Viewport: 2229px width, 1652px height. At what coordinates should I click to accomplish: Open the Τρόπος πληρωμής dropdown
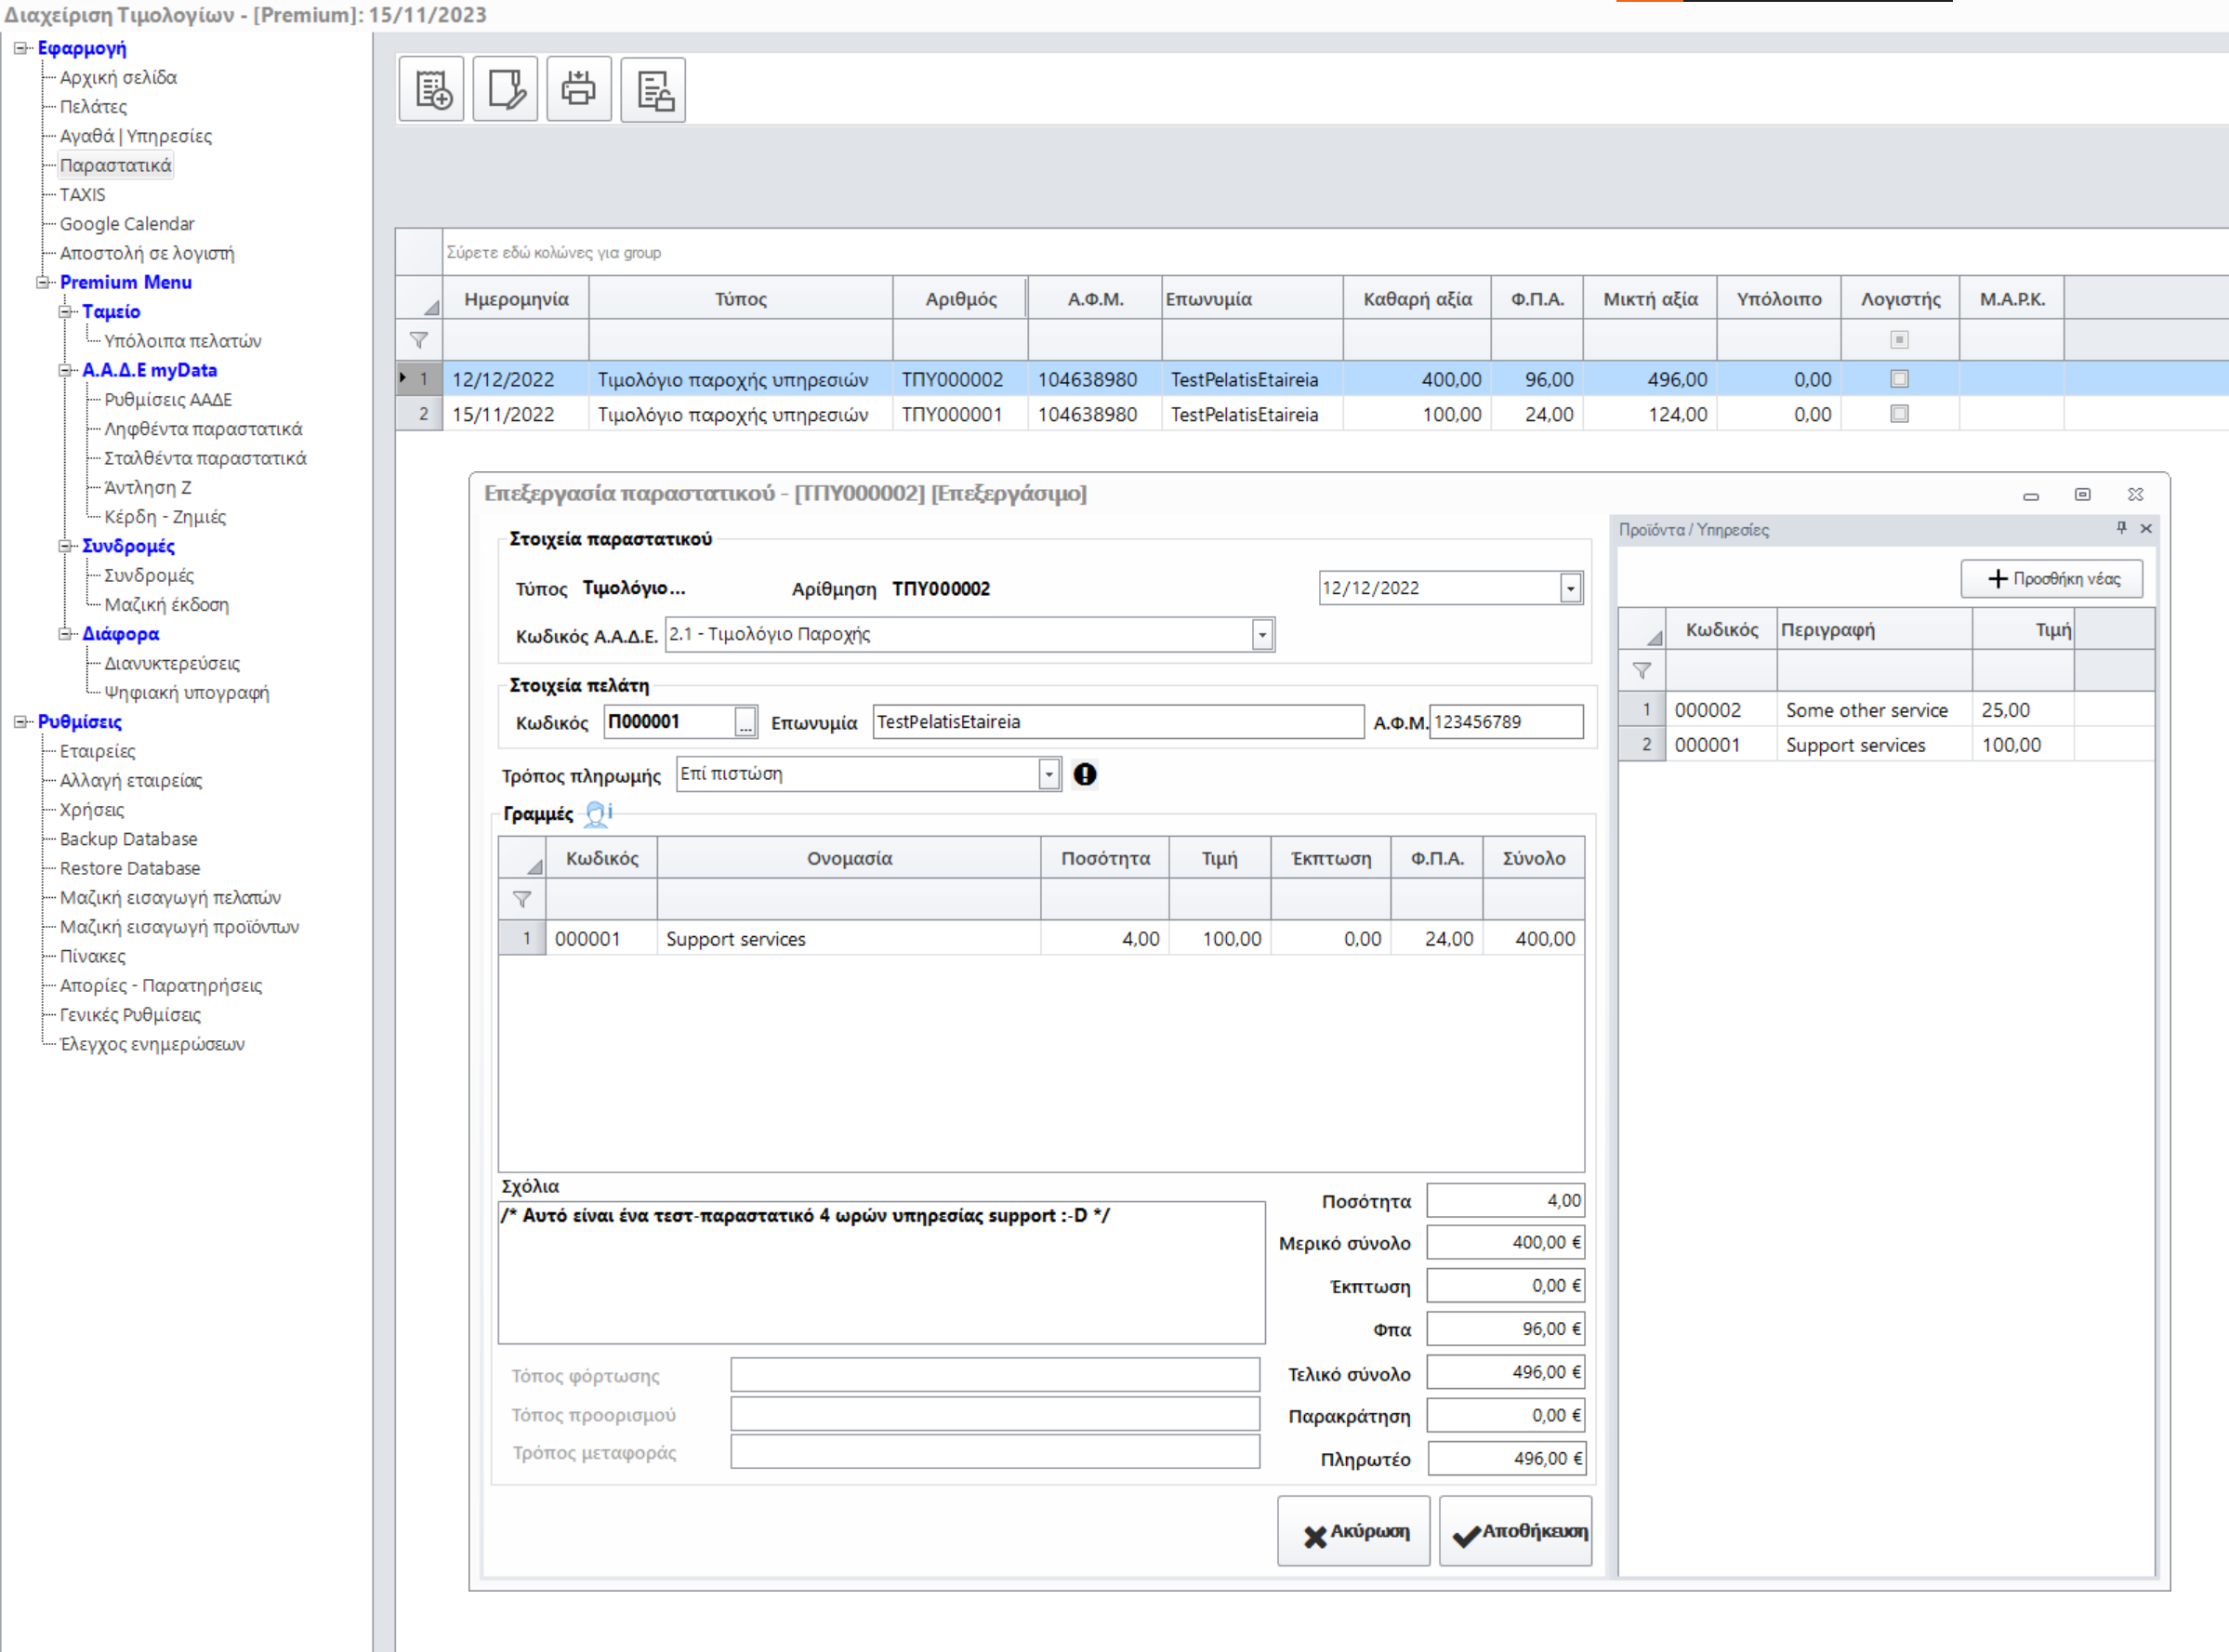(1048, 774)
